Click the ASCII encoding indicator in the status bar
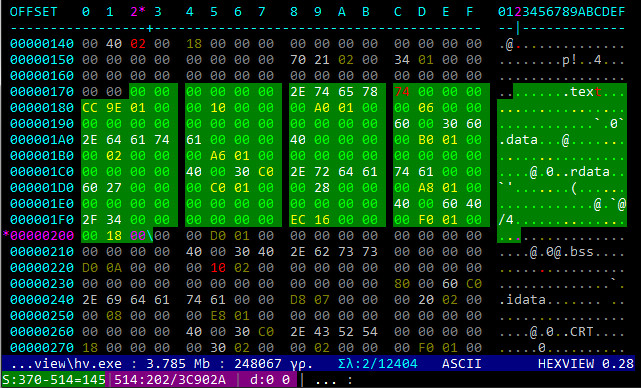The width and height of the screenshot is (641, 388). point(462,363)
